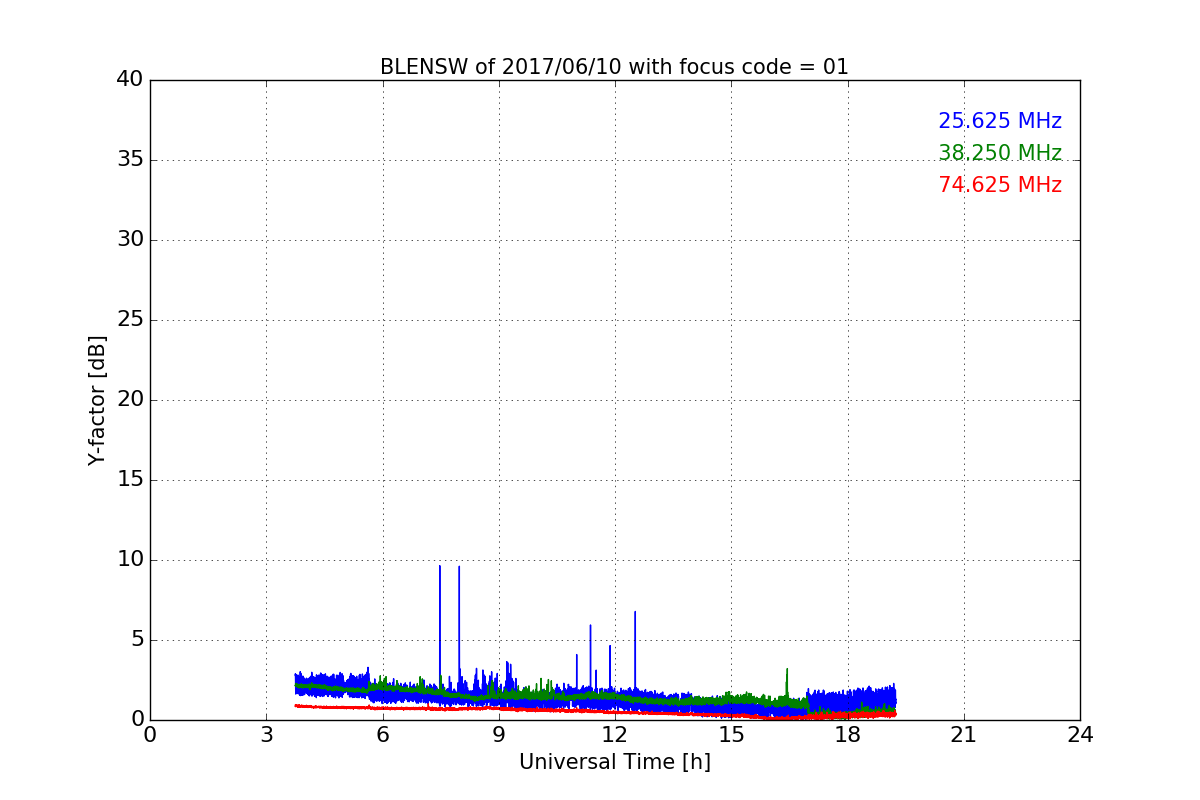Click the y-axis tick label 15
Image resolution: width=1200 pixels, height=800 pixels.
click(130, 479)
